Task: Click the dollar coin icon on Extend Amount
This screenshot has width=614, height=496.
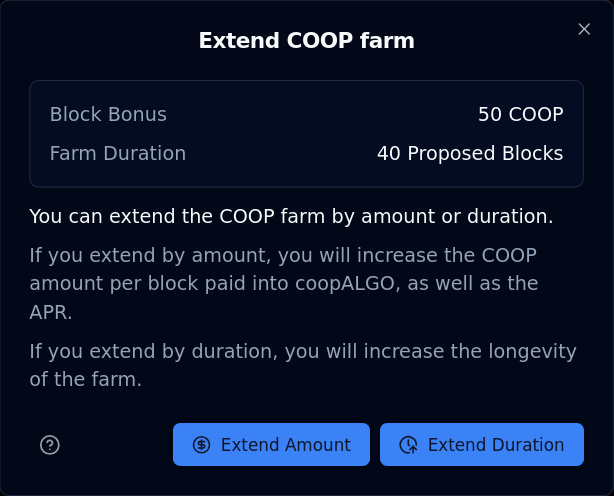Action: click(x=201, y=445)
